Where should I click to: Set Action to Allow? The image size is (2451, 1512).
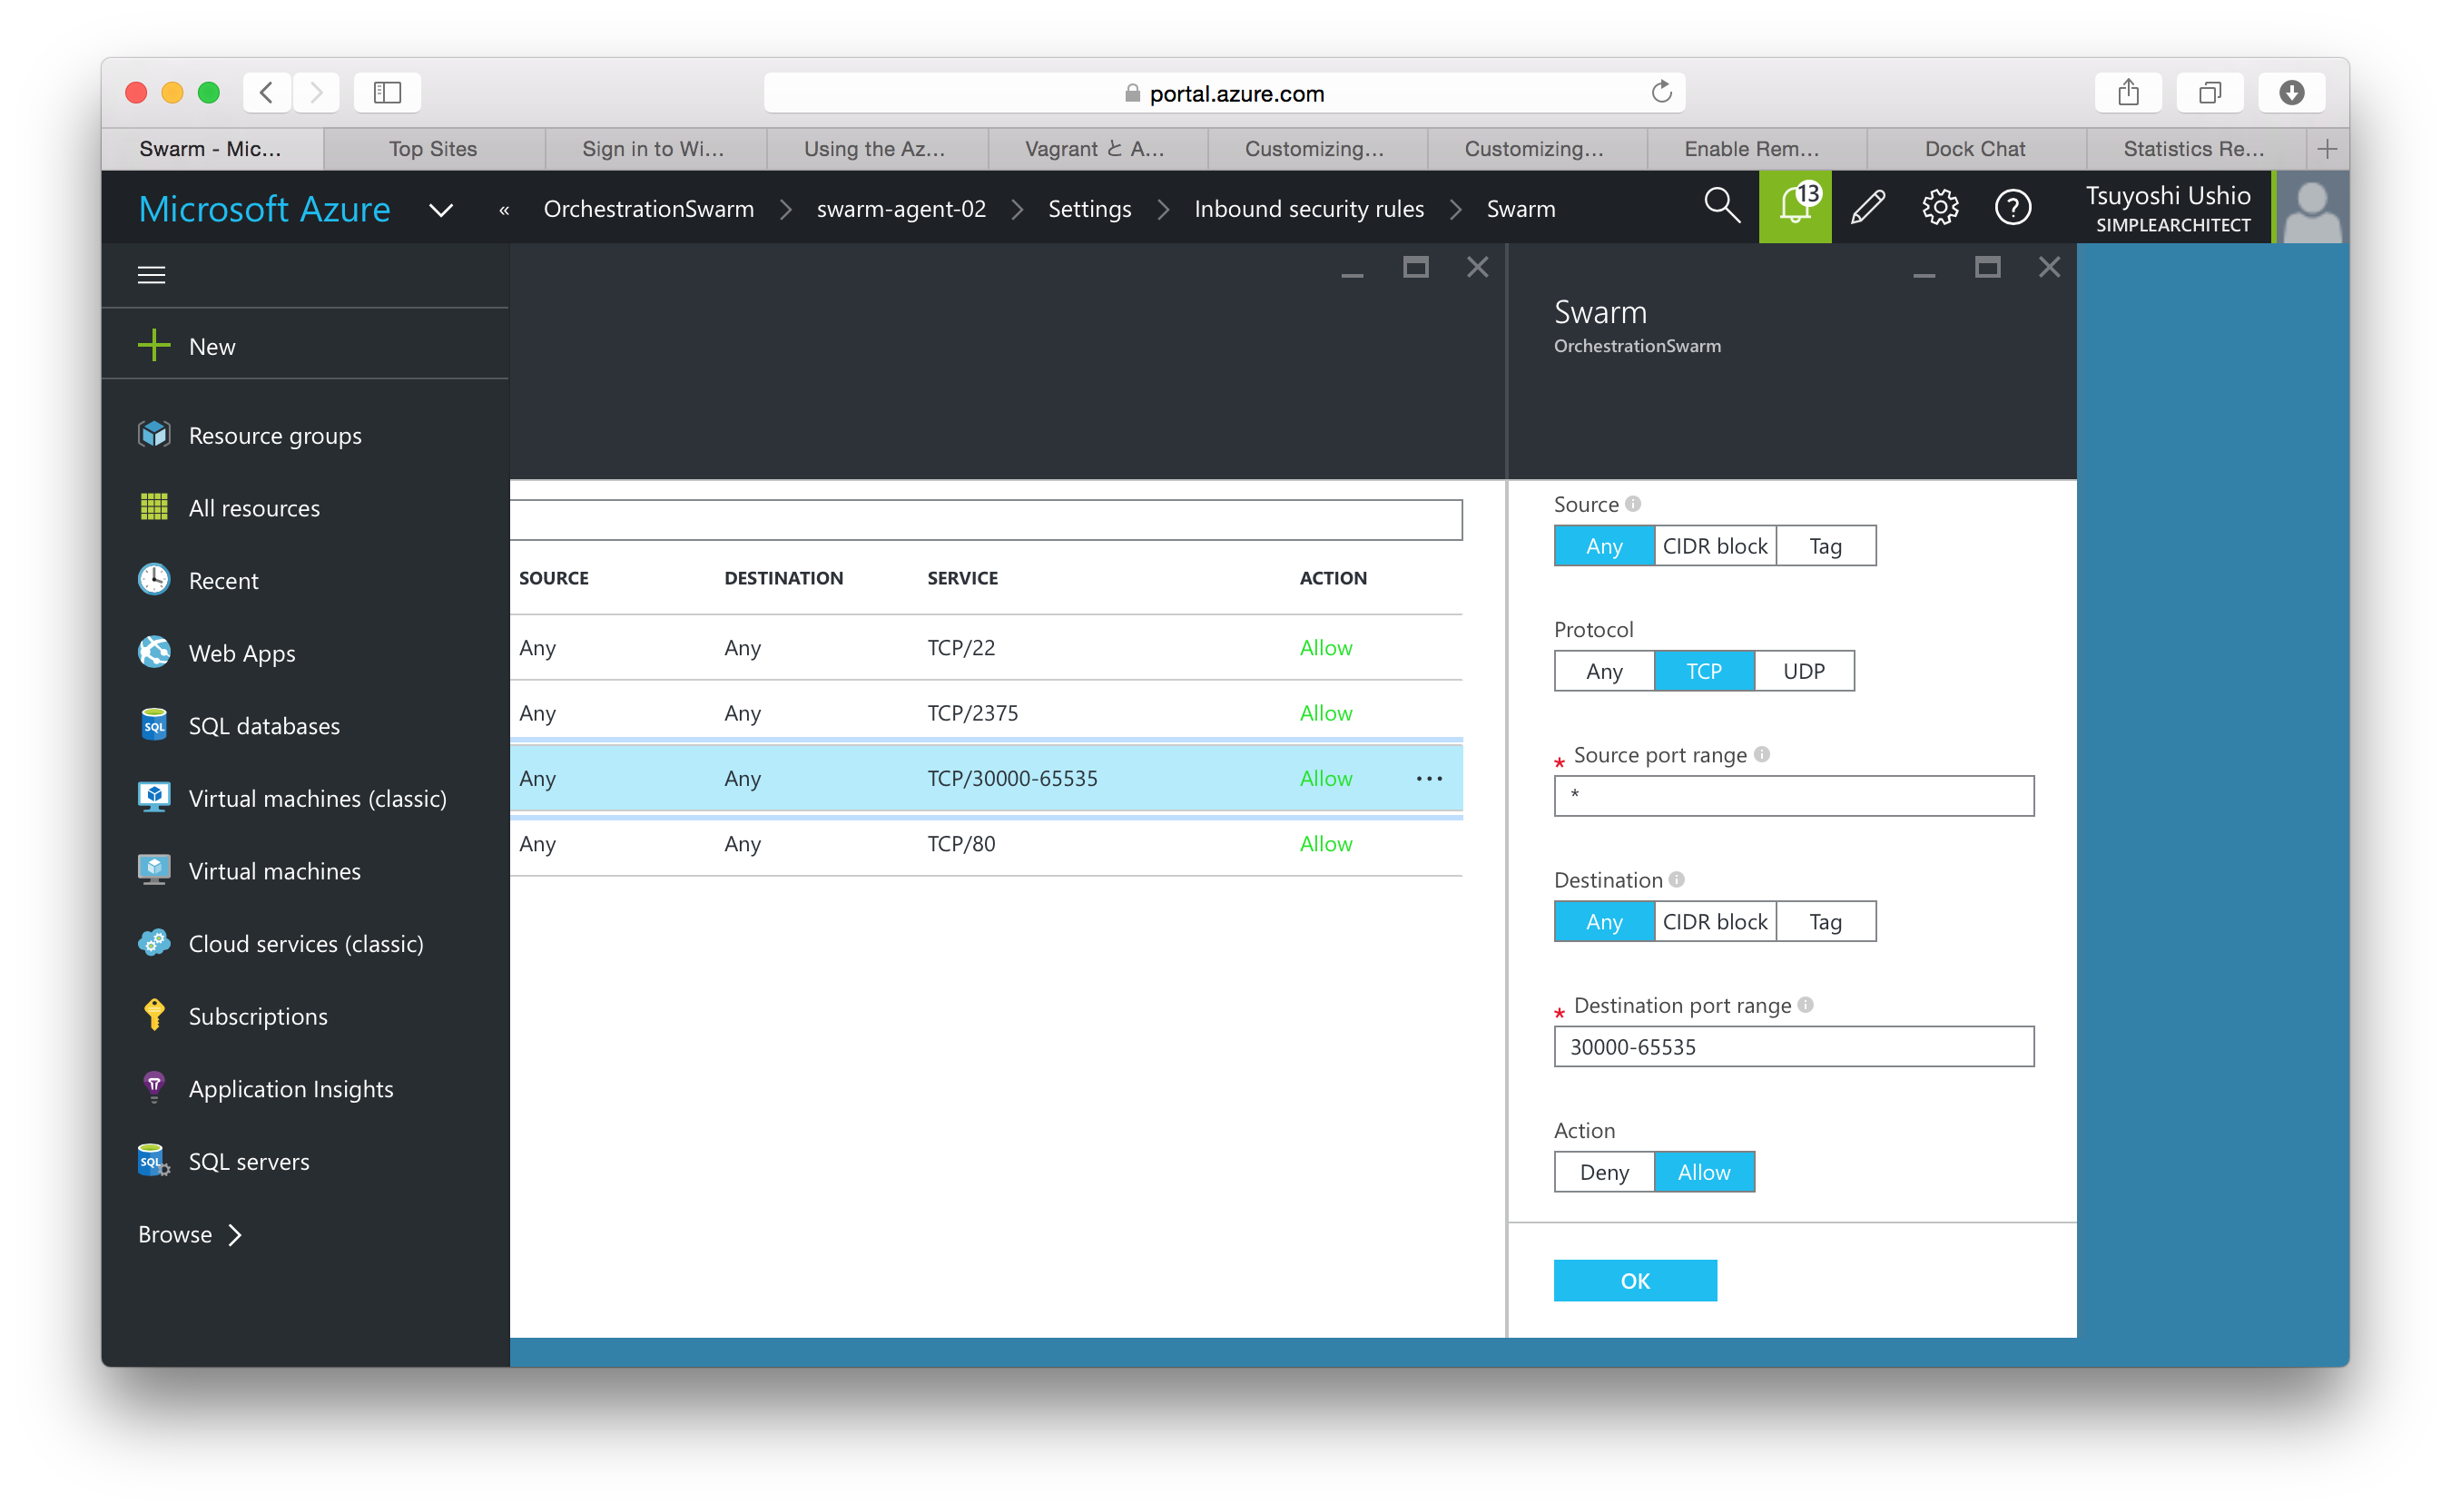1704,1172
